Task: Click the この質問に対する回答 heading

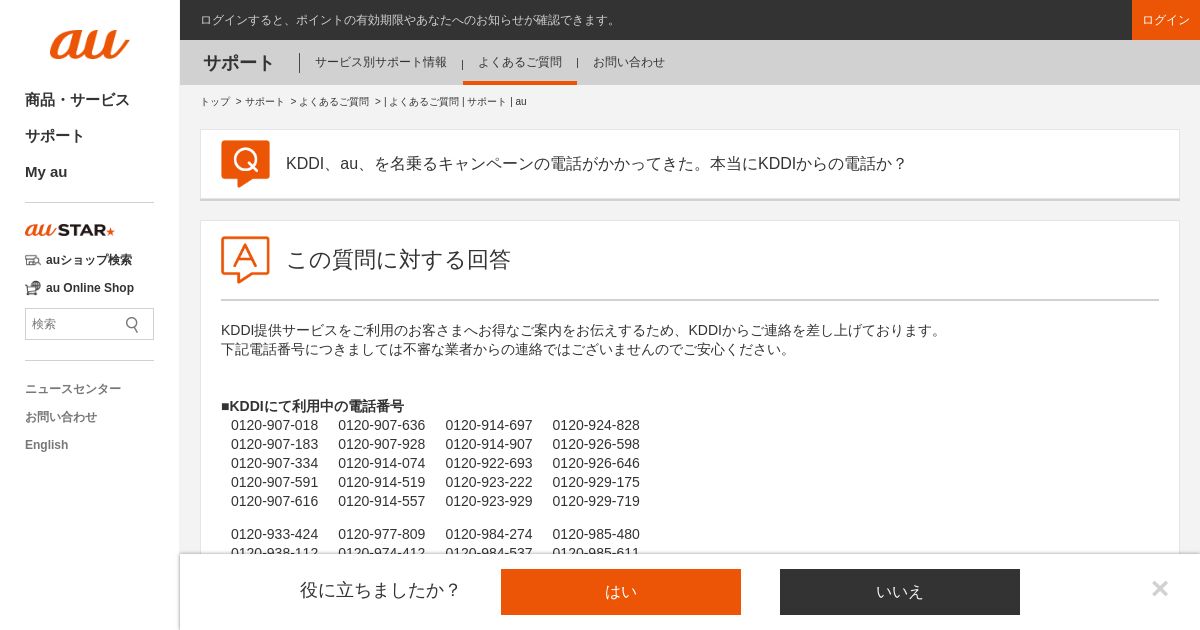Action: [x=398, y=260]
